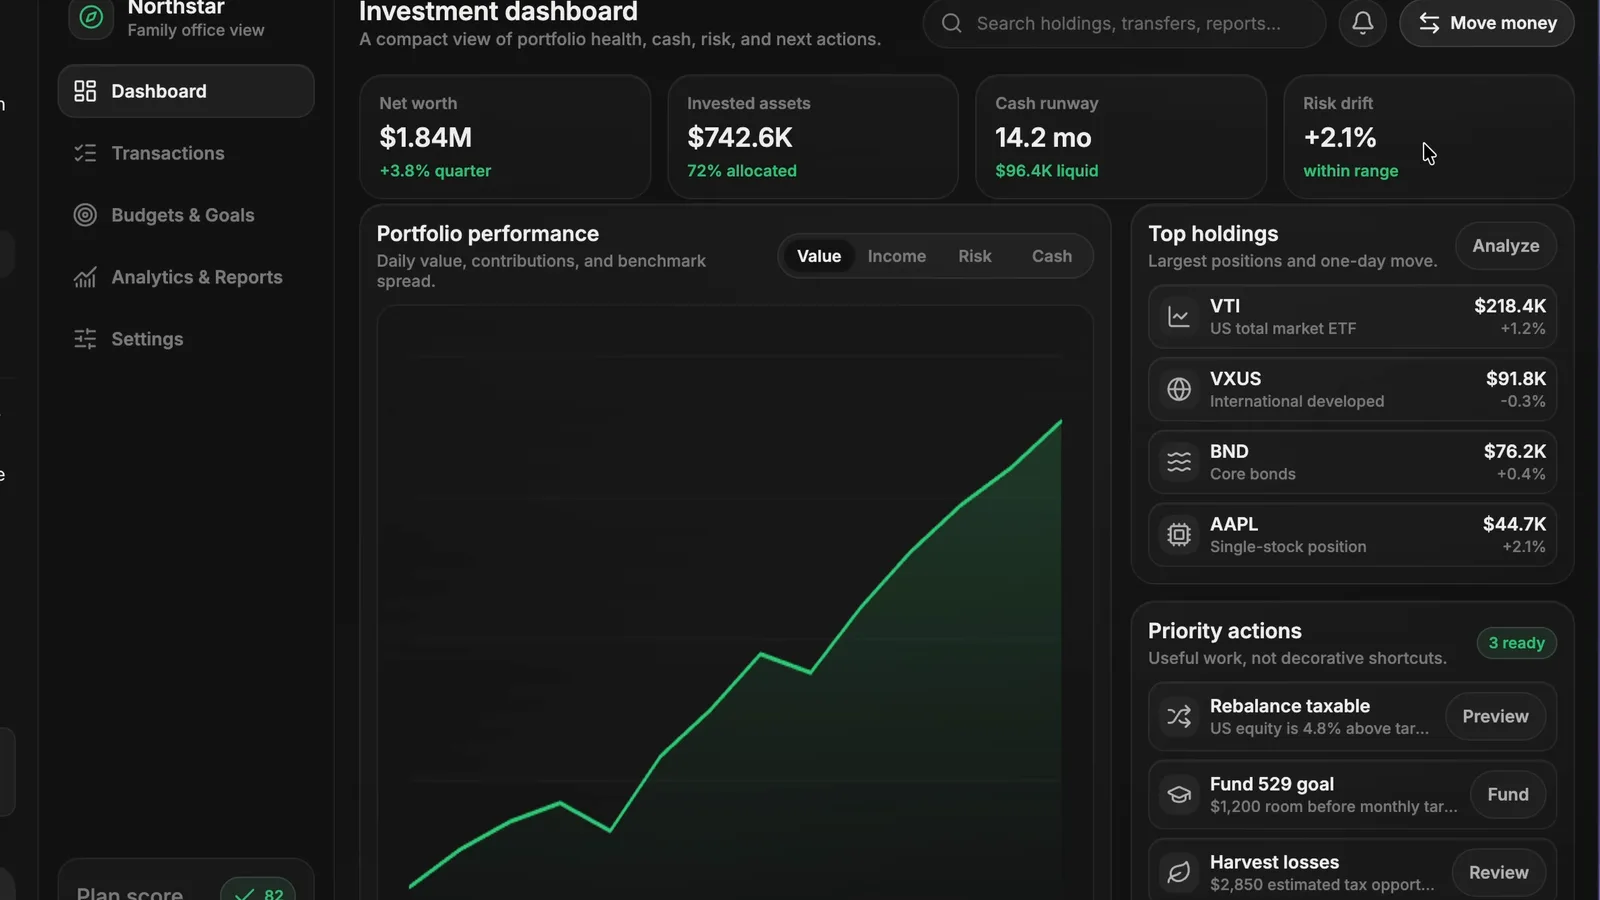Switch chart to the Income tab
This screenshot has height=900, width=1600.
point(897,256)
